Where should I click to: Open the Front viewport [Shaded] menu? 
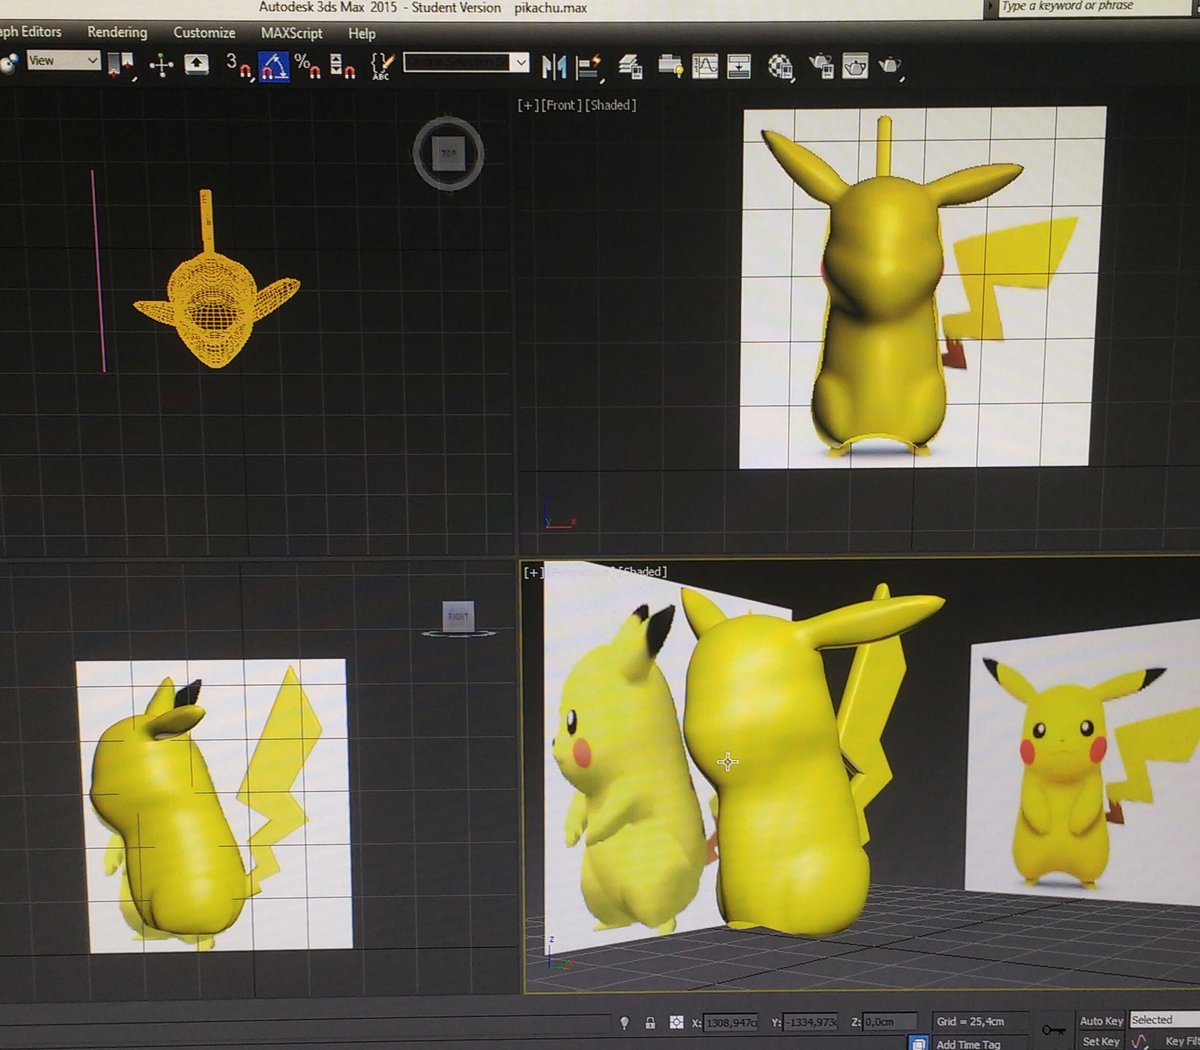(610, 105)
